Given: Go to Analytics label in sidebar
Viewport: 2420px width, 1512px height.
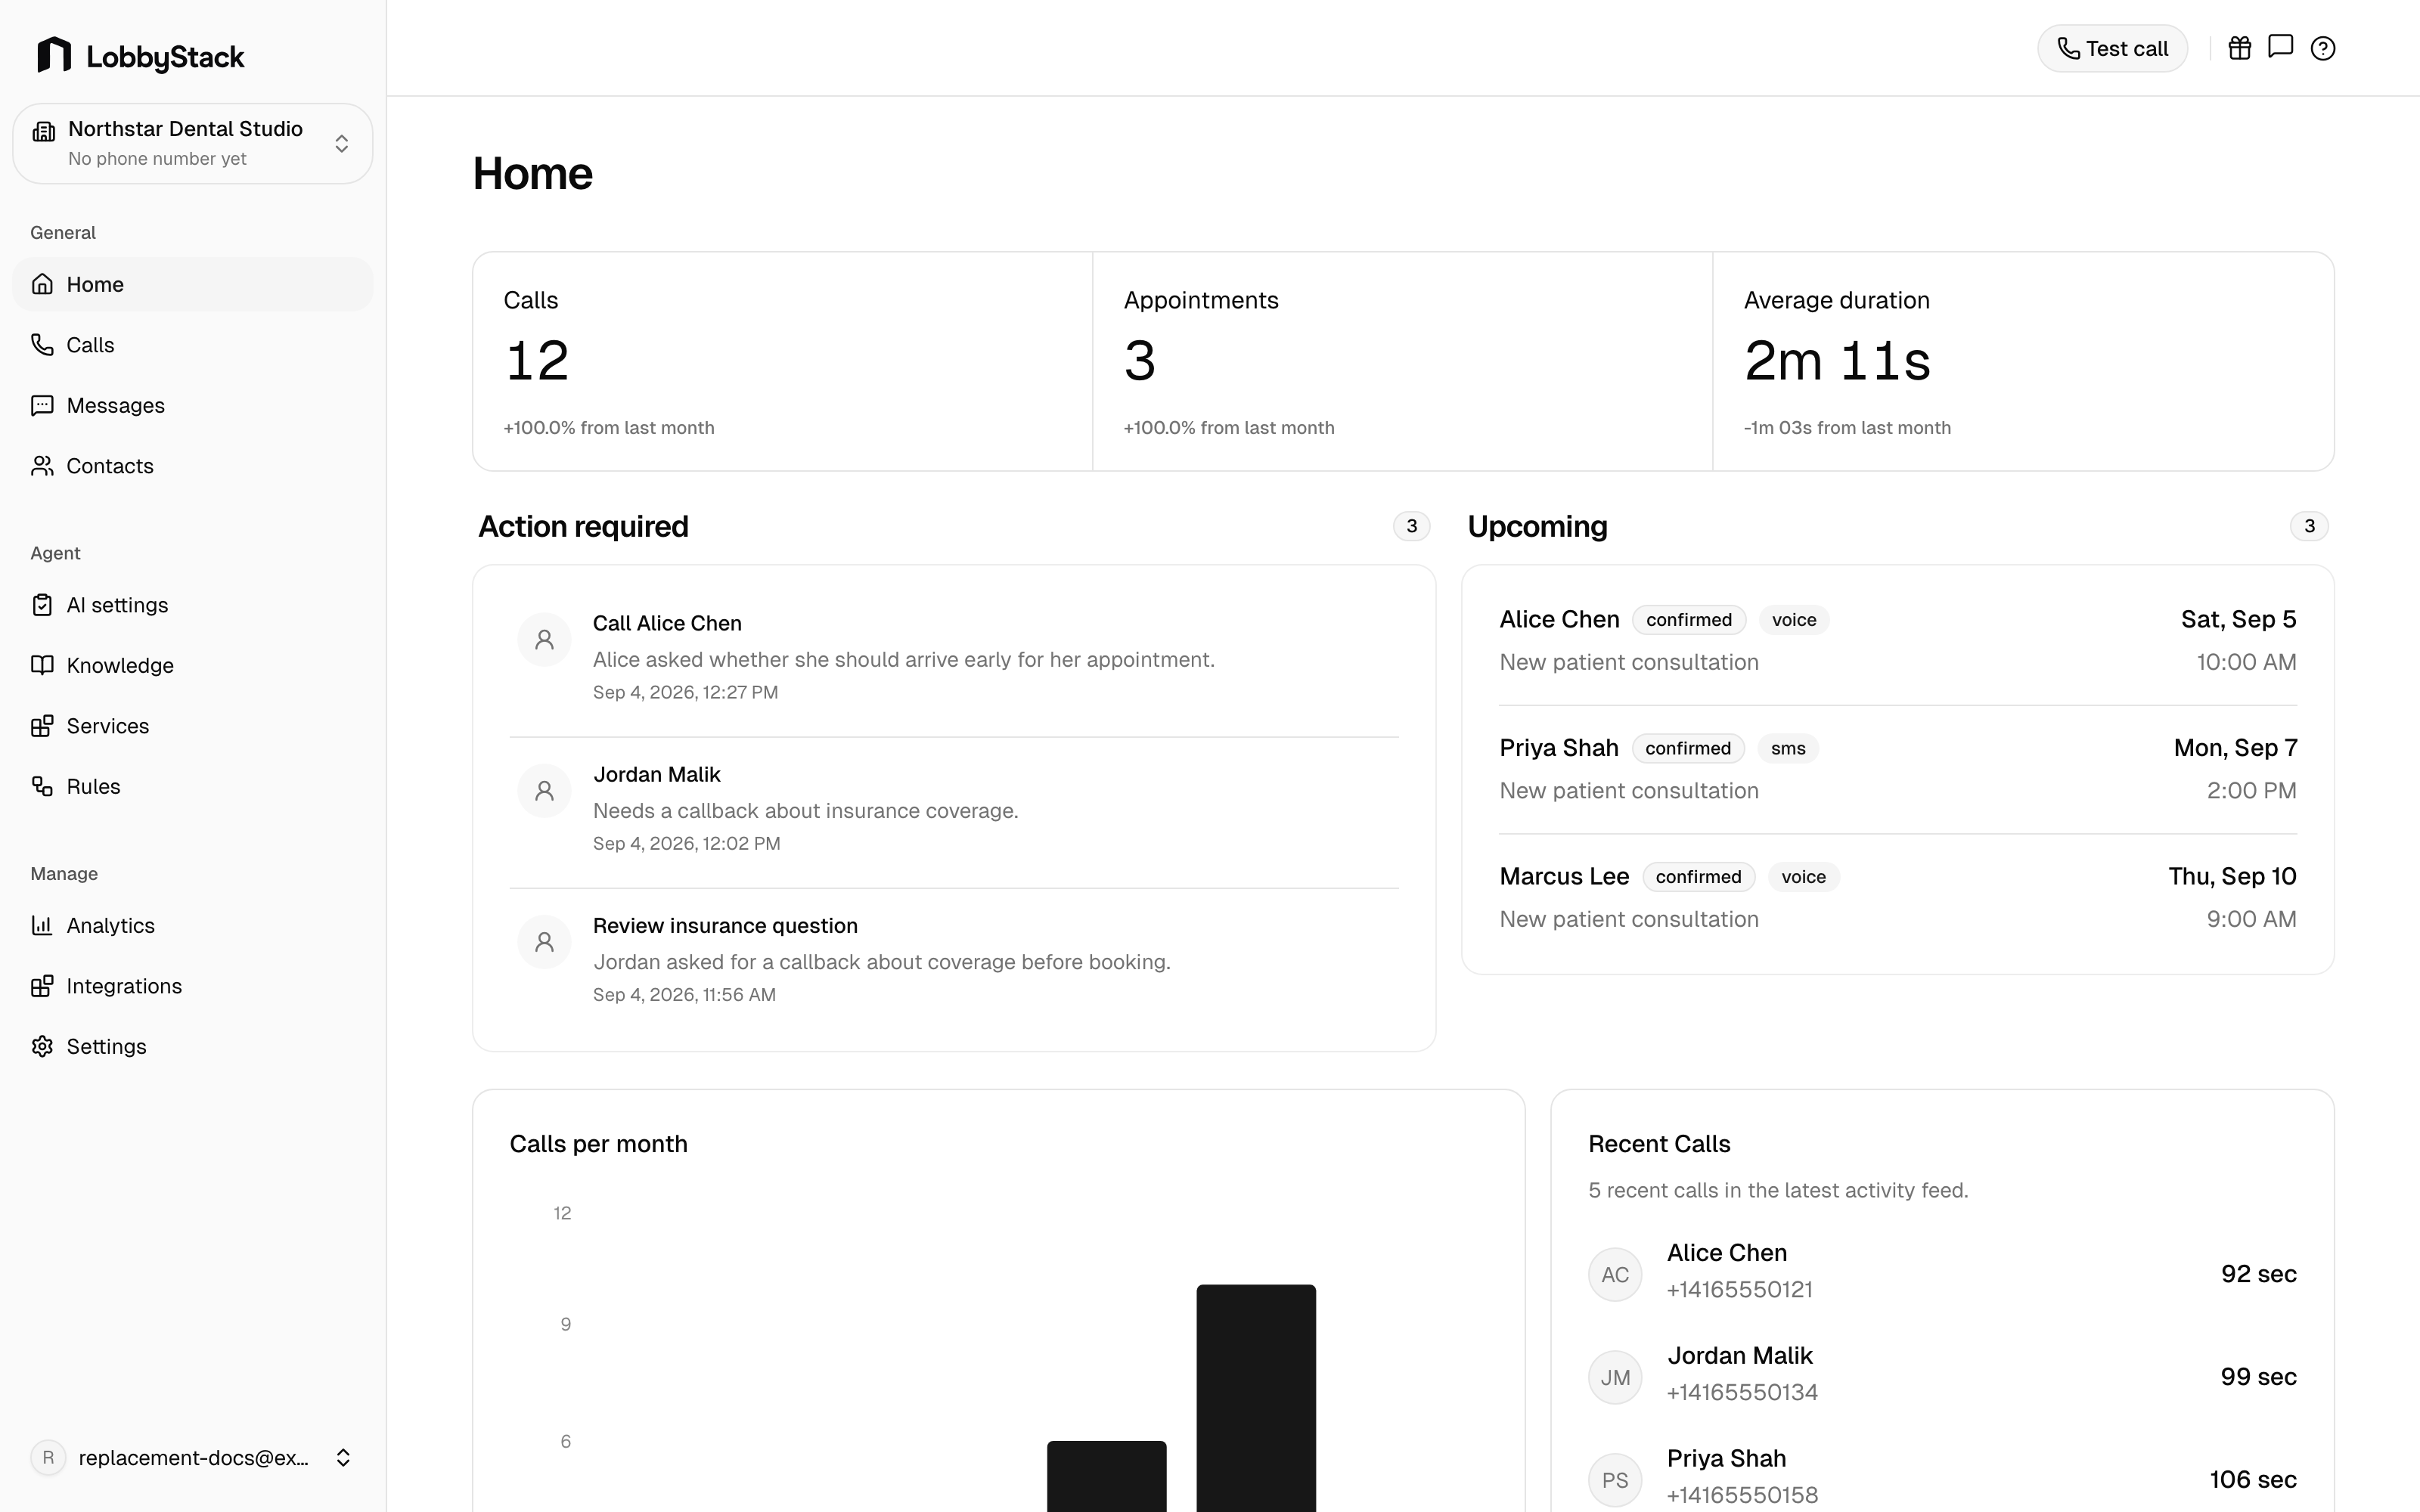Looking at the screenshot, I should pos(111,925).
